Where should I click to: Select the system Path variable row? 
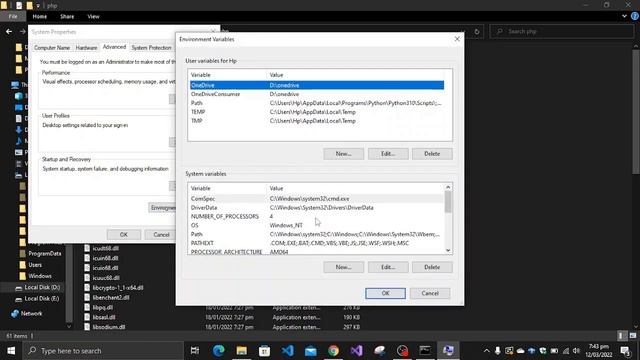click(x=317, y=234)
